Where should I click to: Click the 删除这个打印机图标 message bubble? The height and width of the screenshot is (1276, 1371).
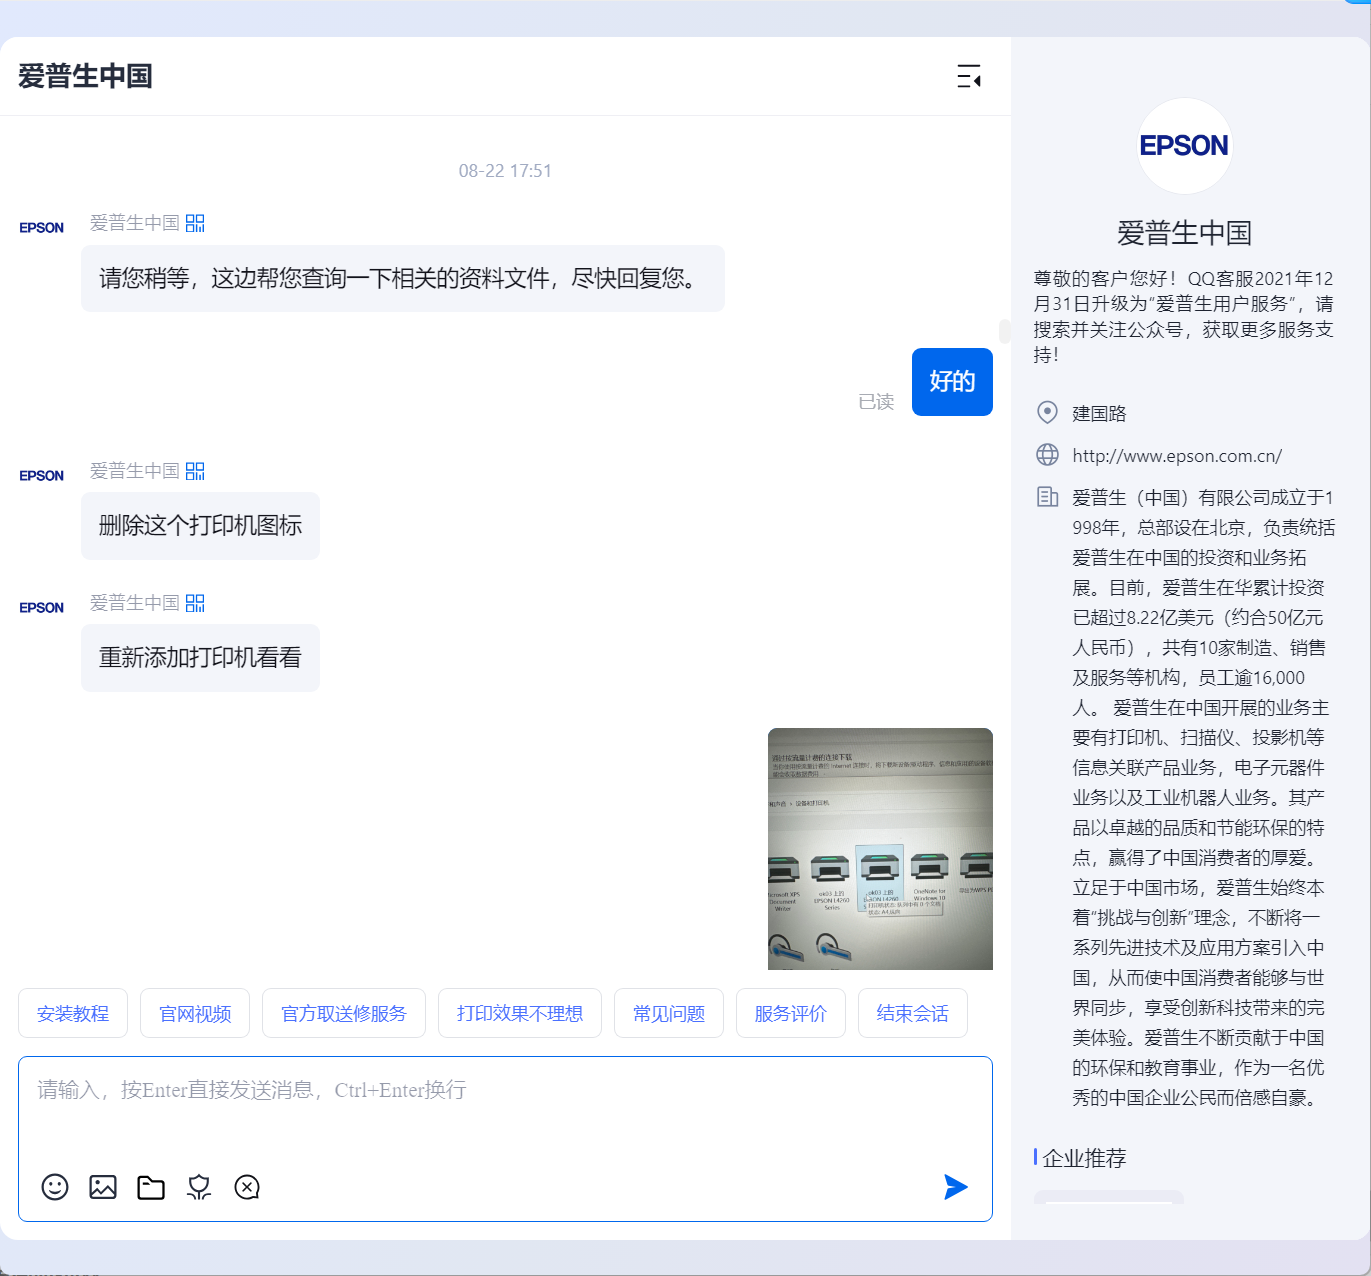[200, 526]
